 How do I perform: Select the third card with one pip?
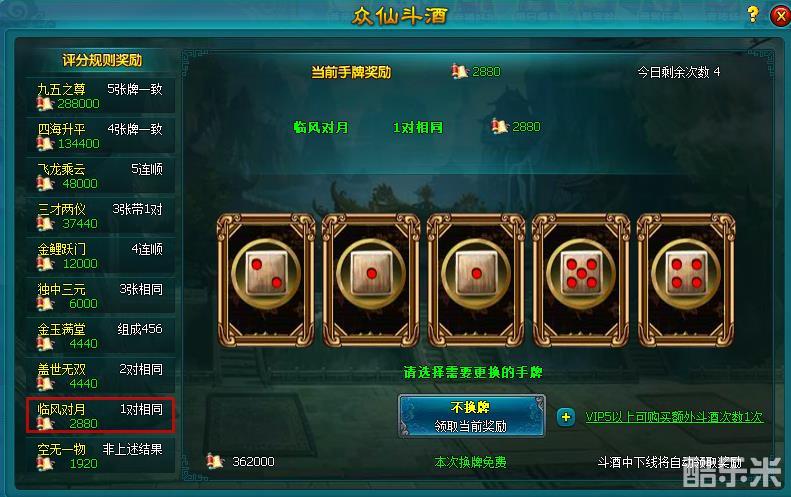[476, 280]
